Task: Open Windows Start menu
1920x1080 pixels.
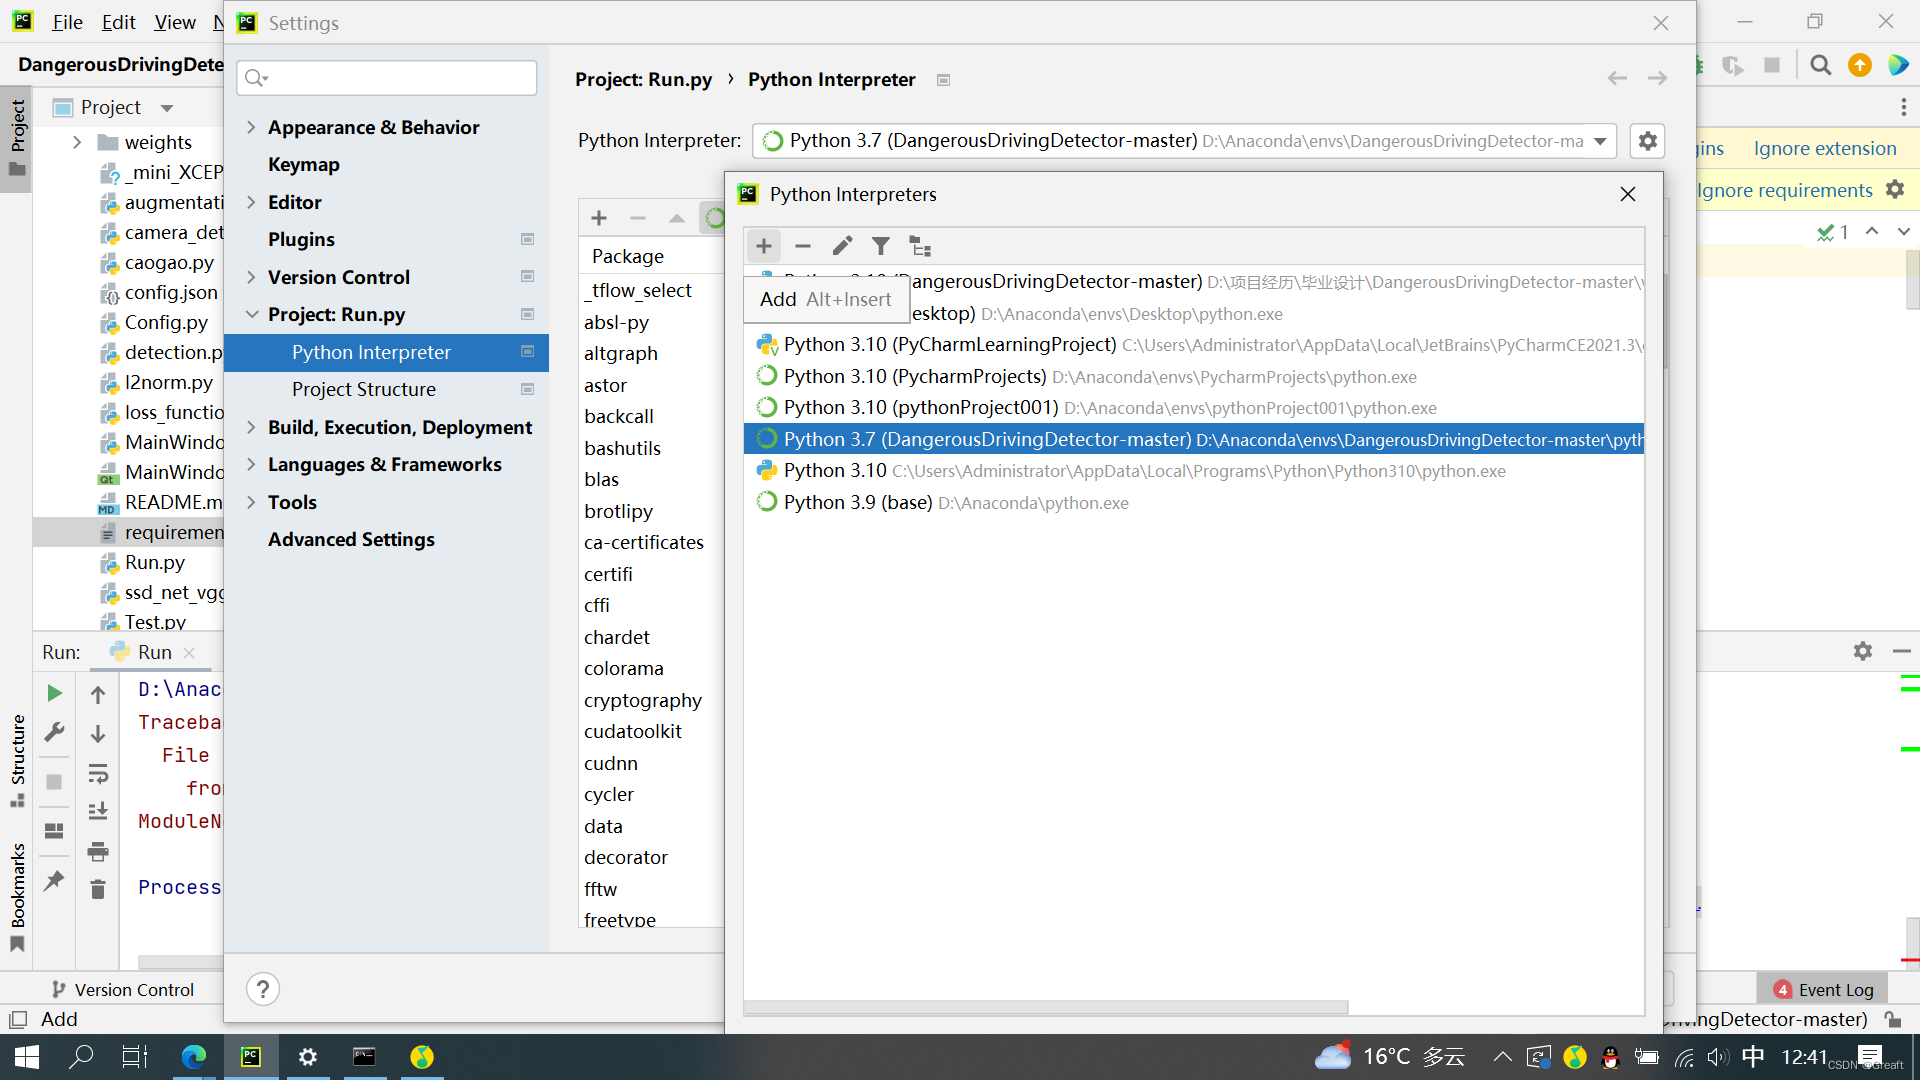Action: 27,1057
